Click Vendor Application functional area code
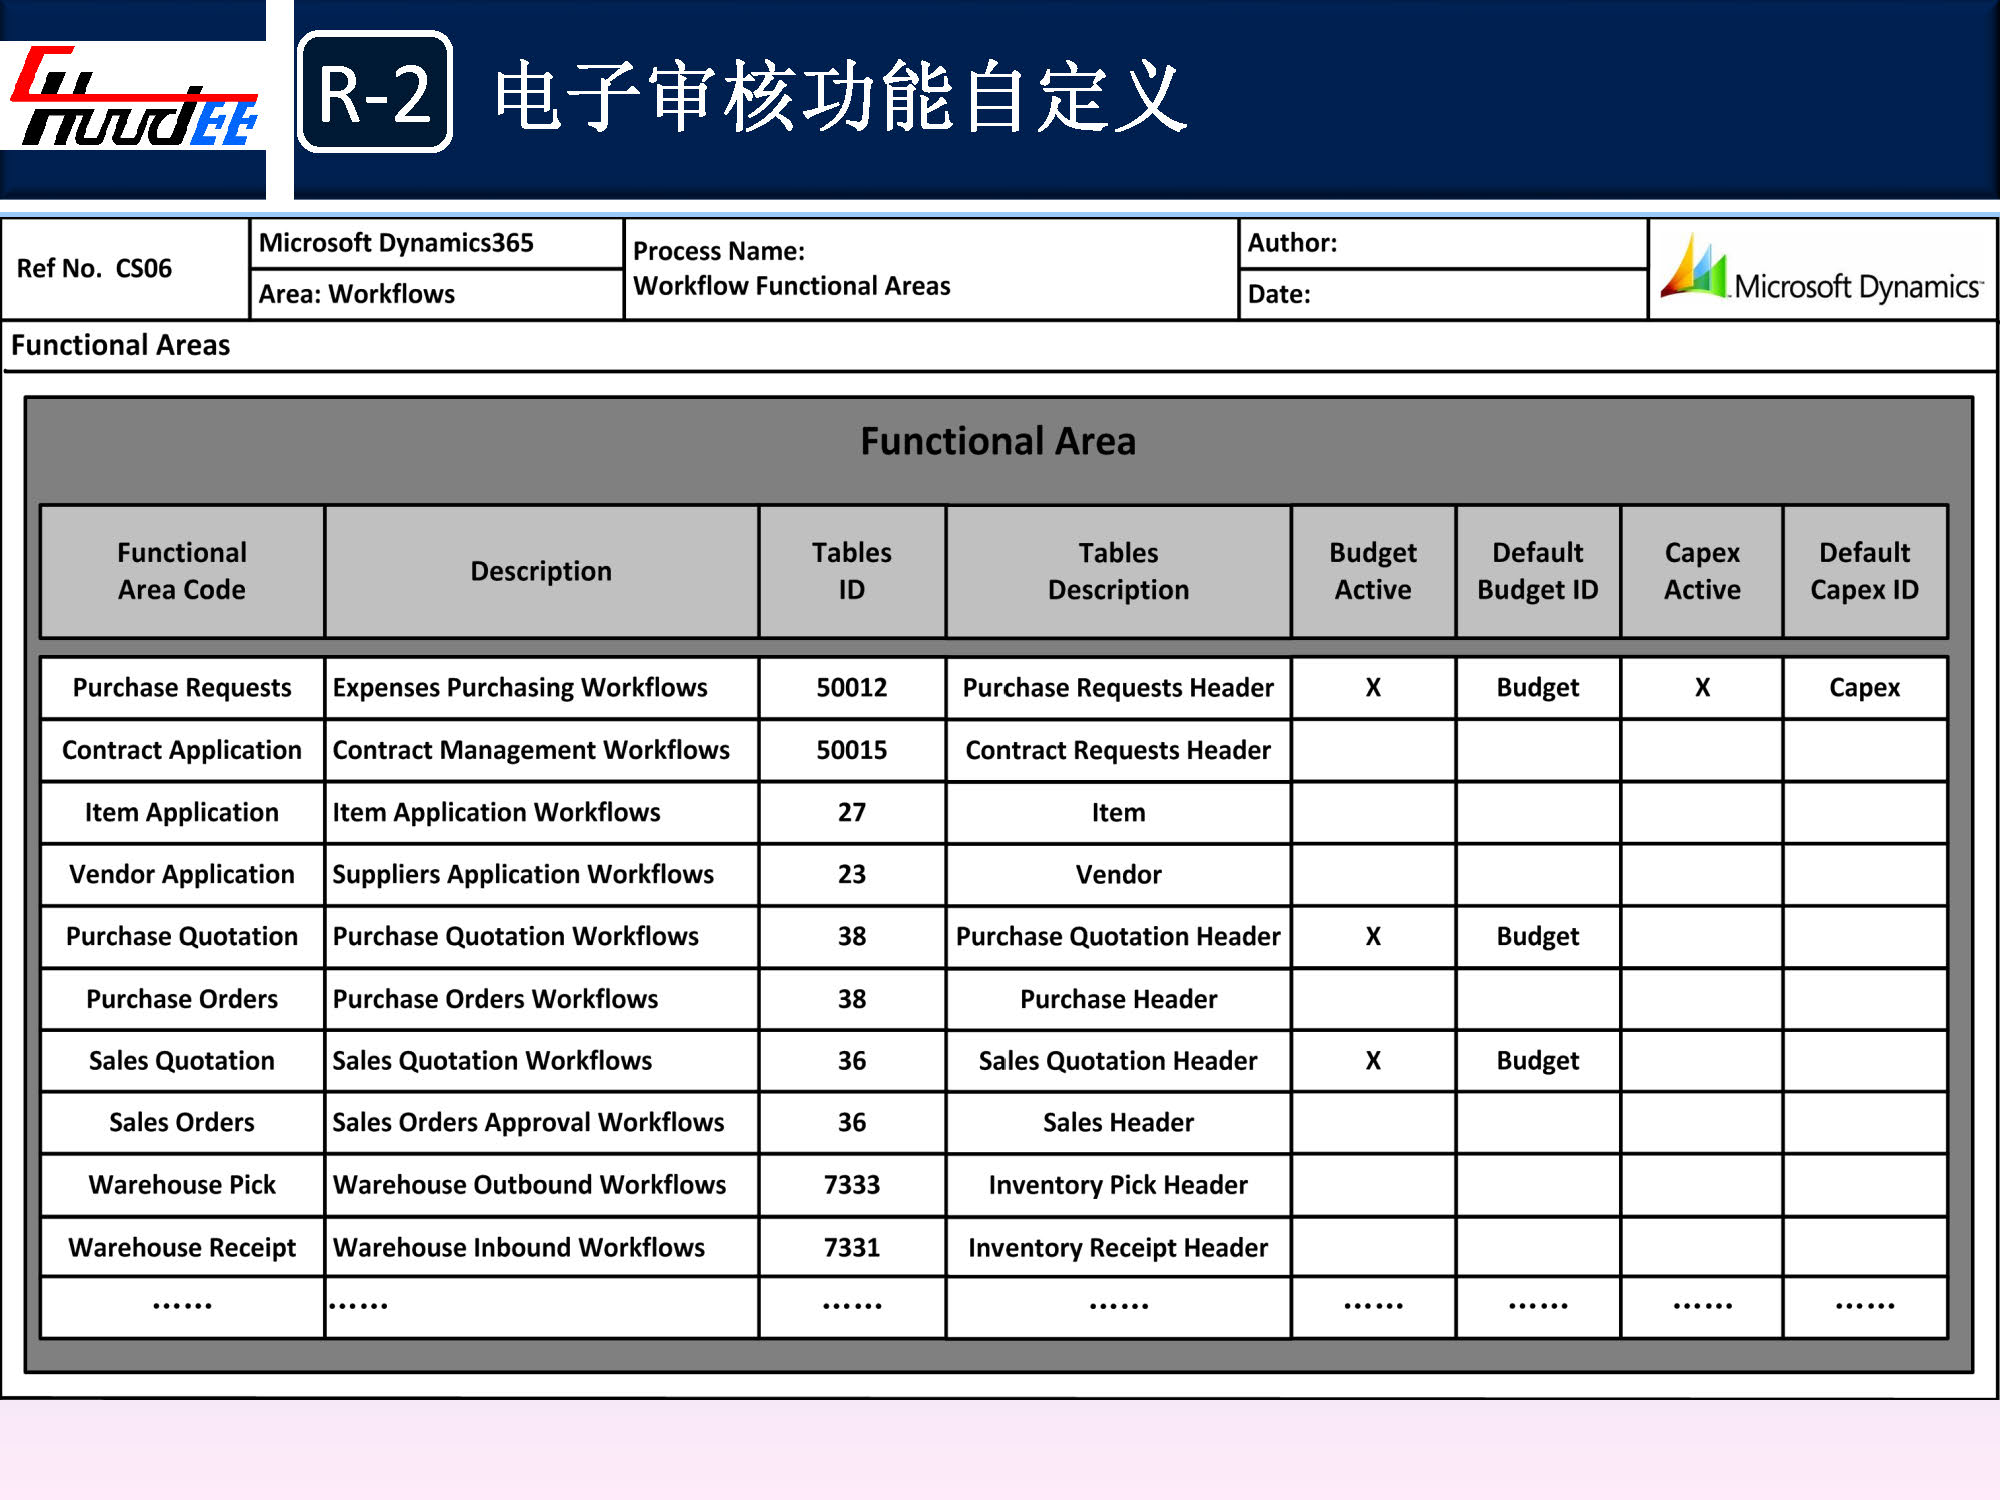 coord(182,875)
